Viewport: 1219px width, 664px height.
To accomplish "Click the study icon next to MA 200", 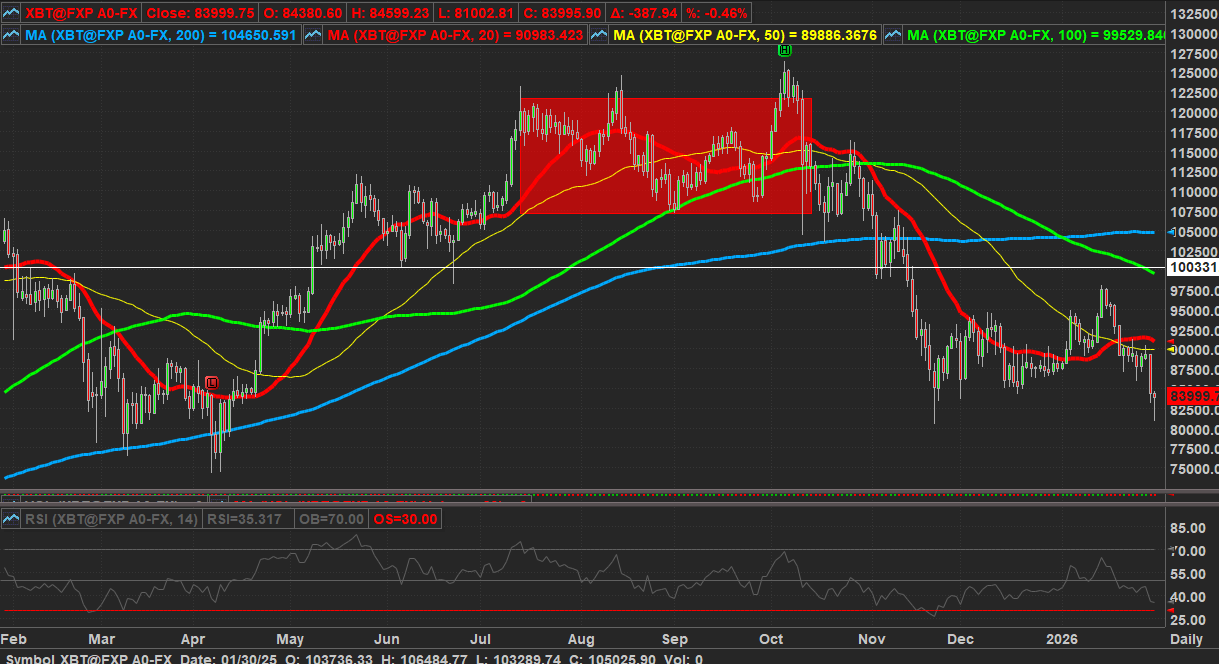I will pos(11,35).
